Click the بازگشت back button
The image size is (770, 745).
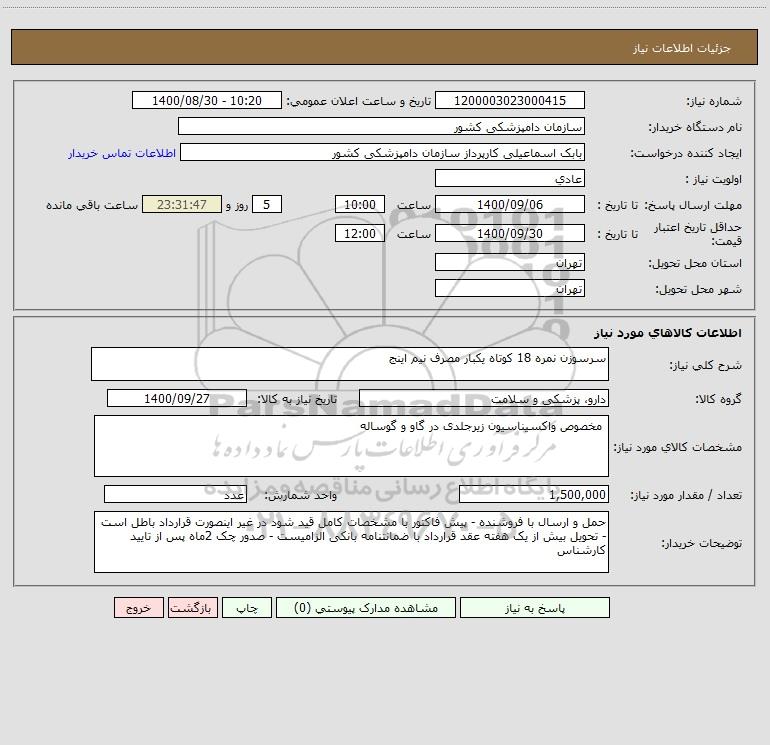tap(192, 607)
